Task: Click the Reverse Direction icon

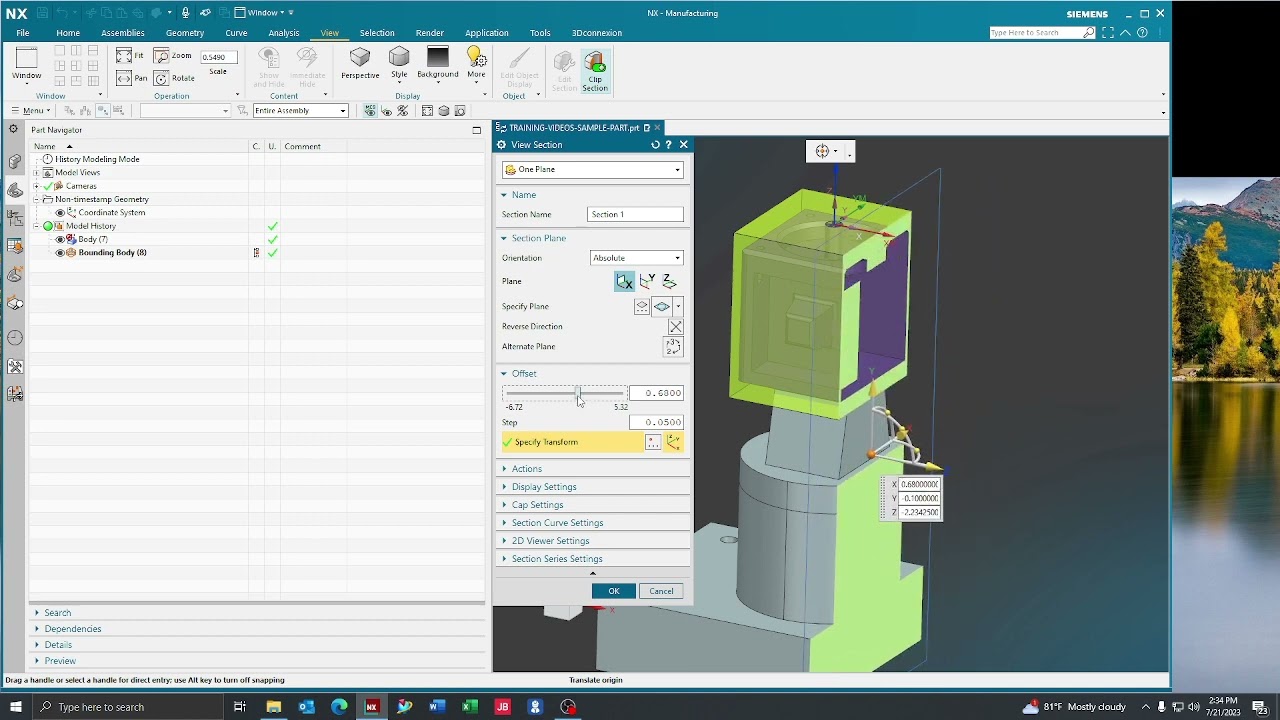Action: (675, 327)
